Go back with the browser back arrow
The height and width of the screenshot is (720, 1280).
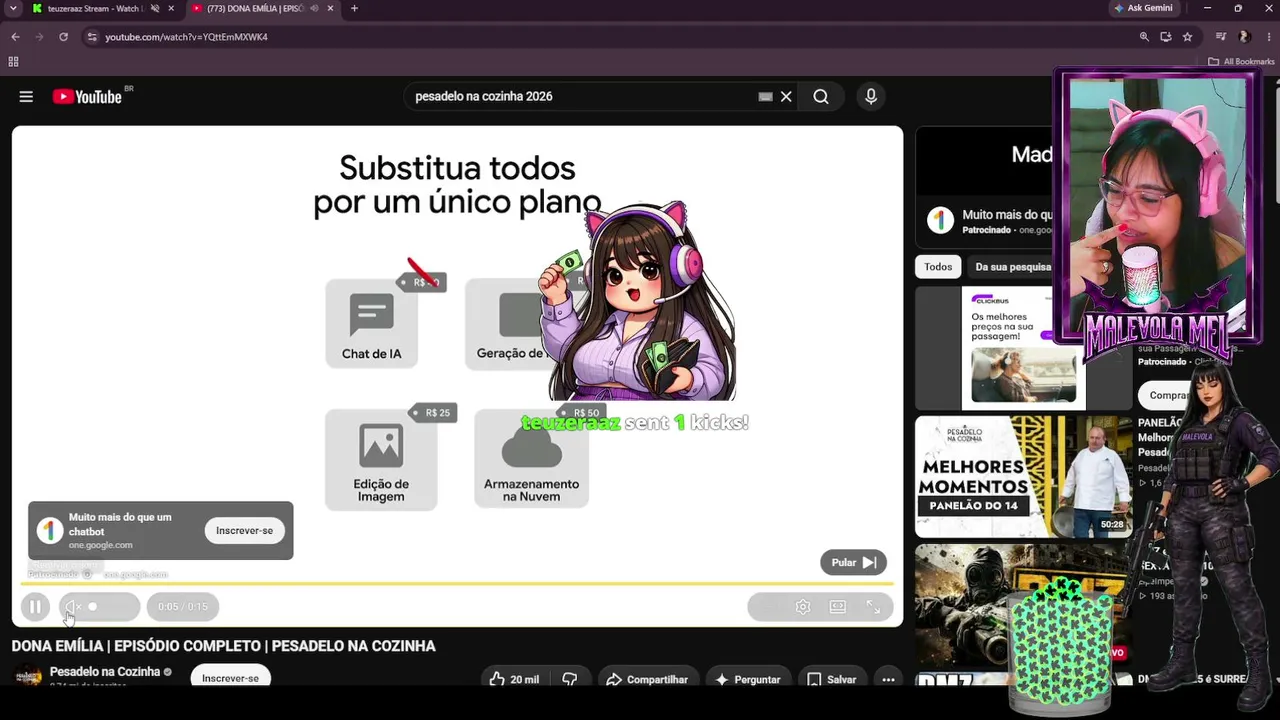coord(15,37)
